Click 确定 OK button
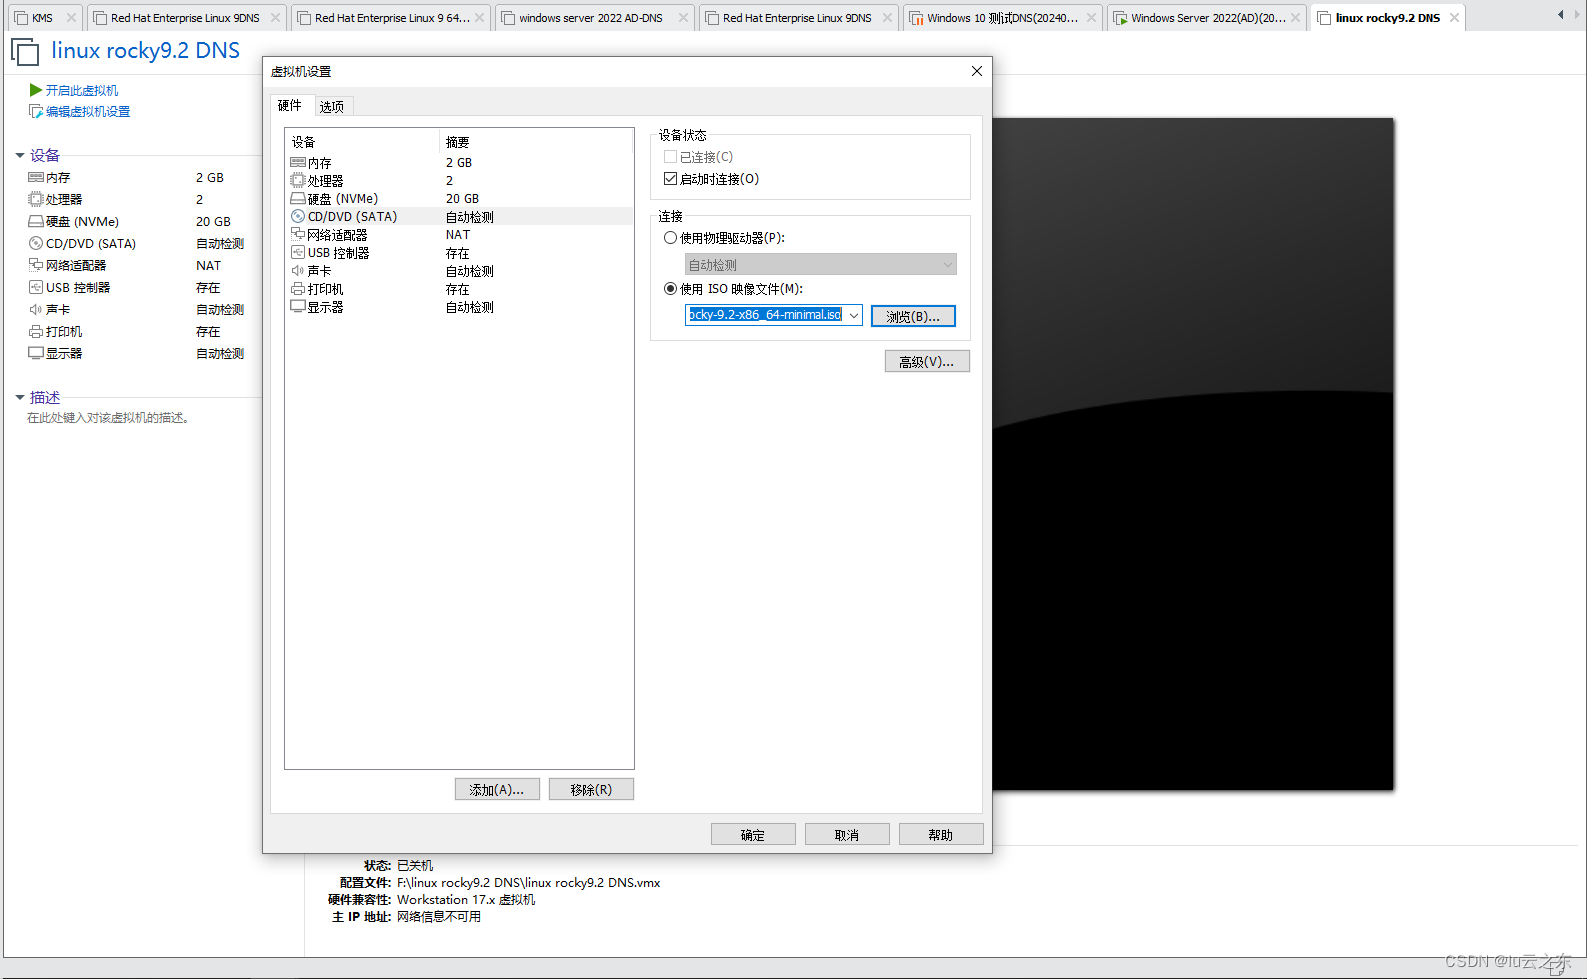Image resolution: width=1587 pixels, height=979 pixels. click(753, 835)
